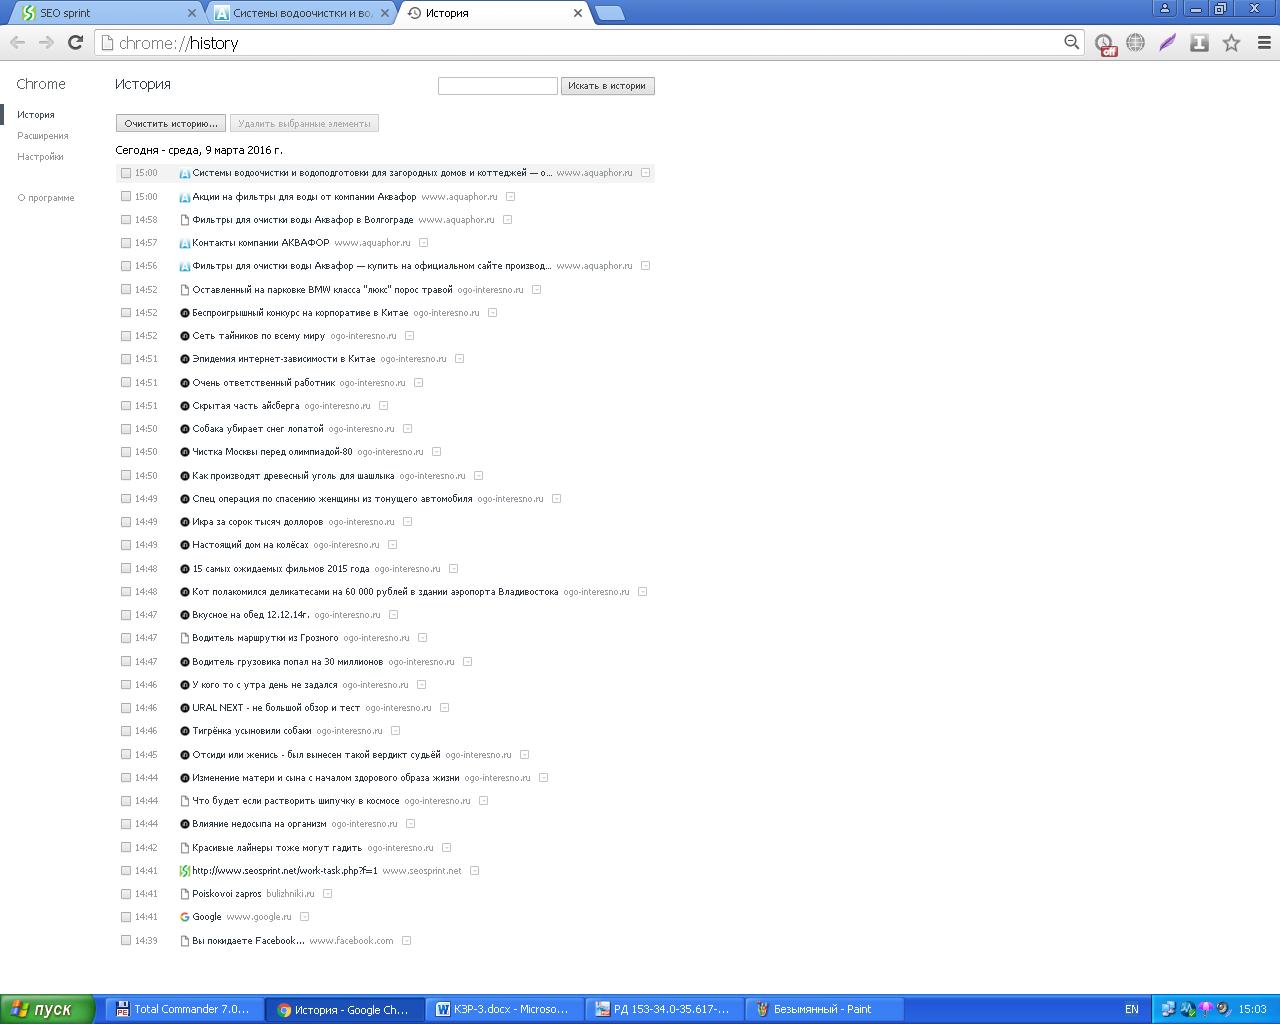Click the Chrome user profile icon in title bar
This screenshot has width=1280, height=1024.
point(1164,8)
